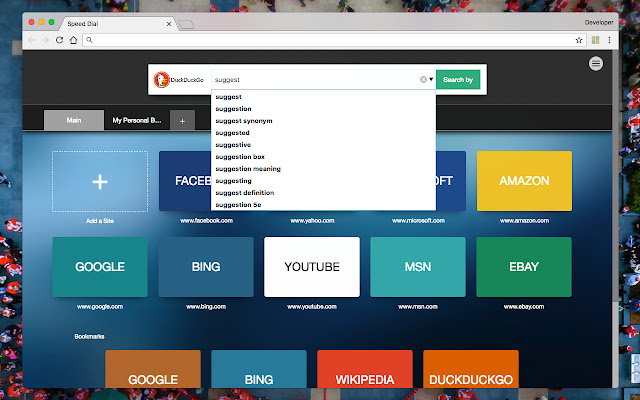Open the Bing bookmark tile

click(259, 369)
